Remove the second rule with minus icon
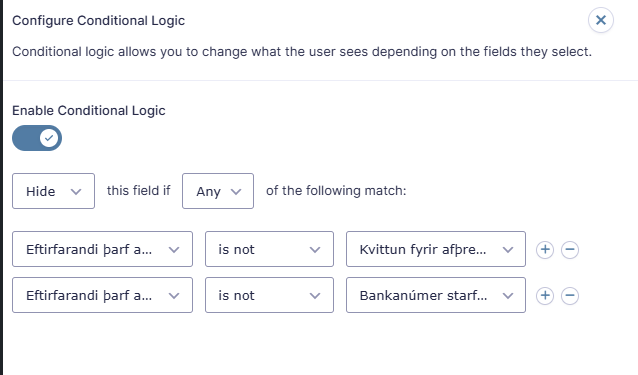Screen dimensions: 638x375 (x=570, y=295)
